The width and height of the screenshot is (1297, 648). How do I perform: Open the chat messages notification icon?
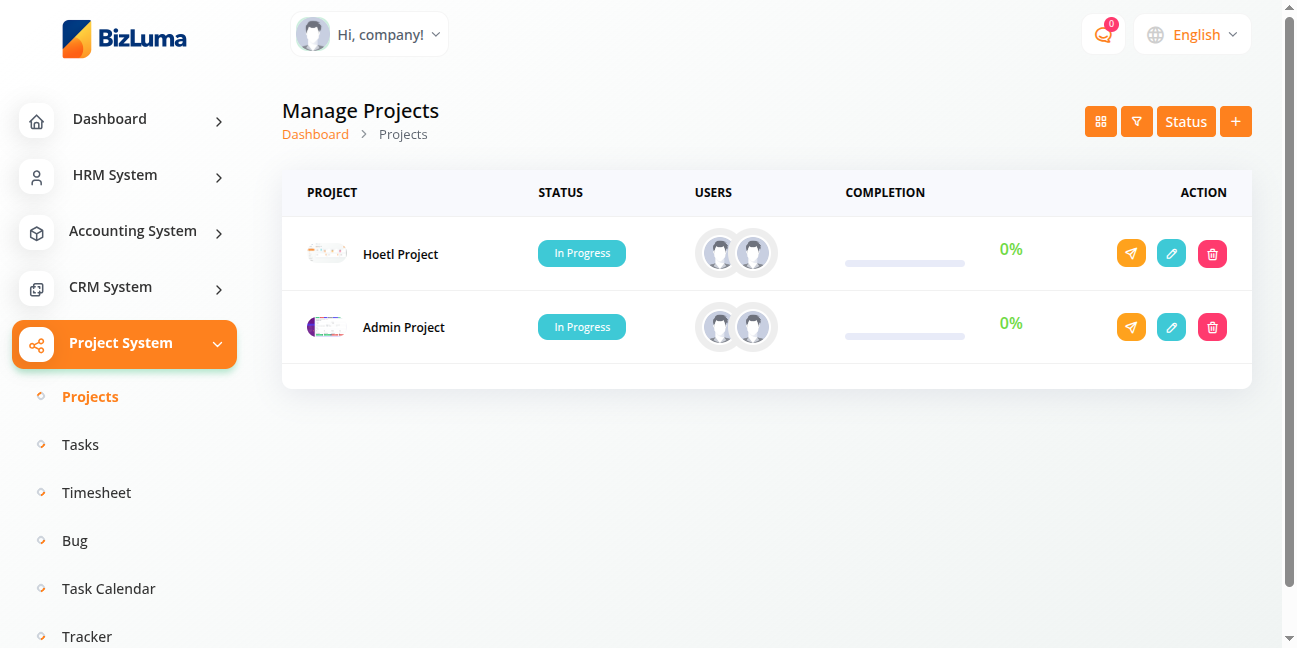pos(1103,35)
